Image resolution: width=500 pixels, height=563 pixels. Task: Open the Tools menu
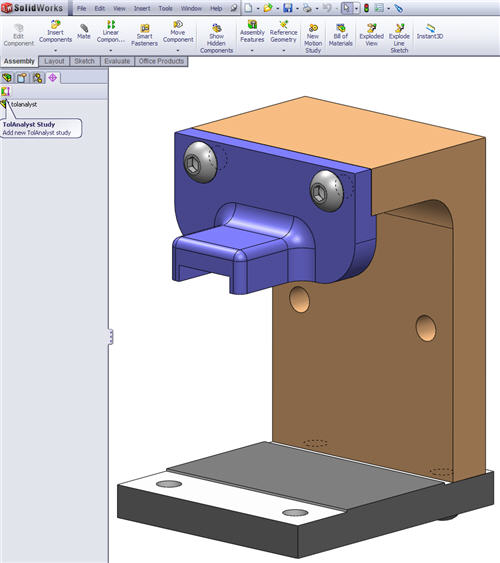(x=165, y=8)
